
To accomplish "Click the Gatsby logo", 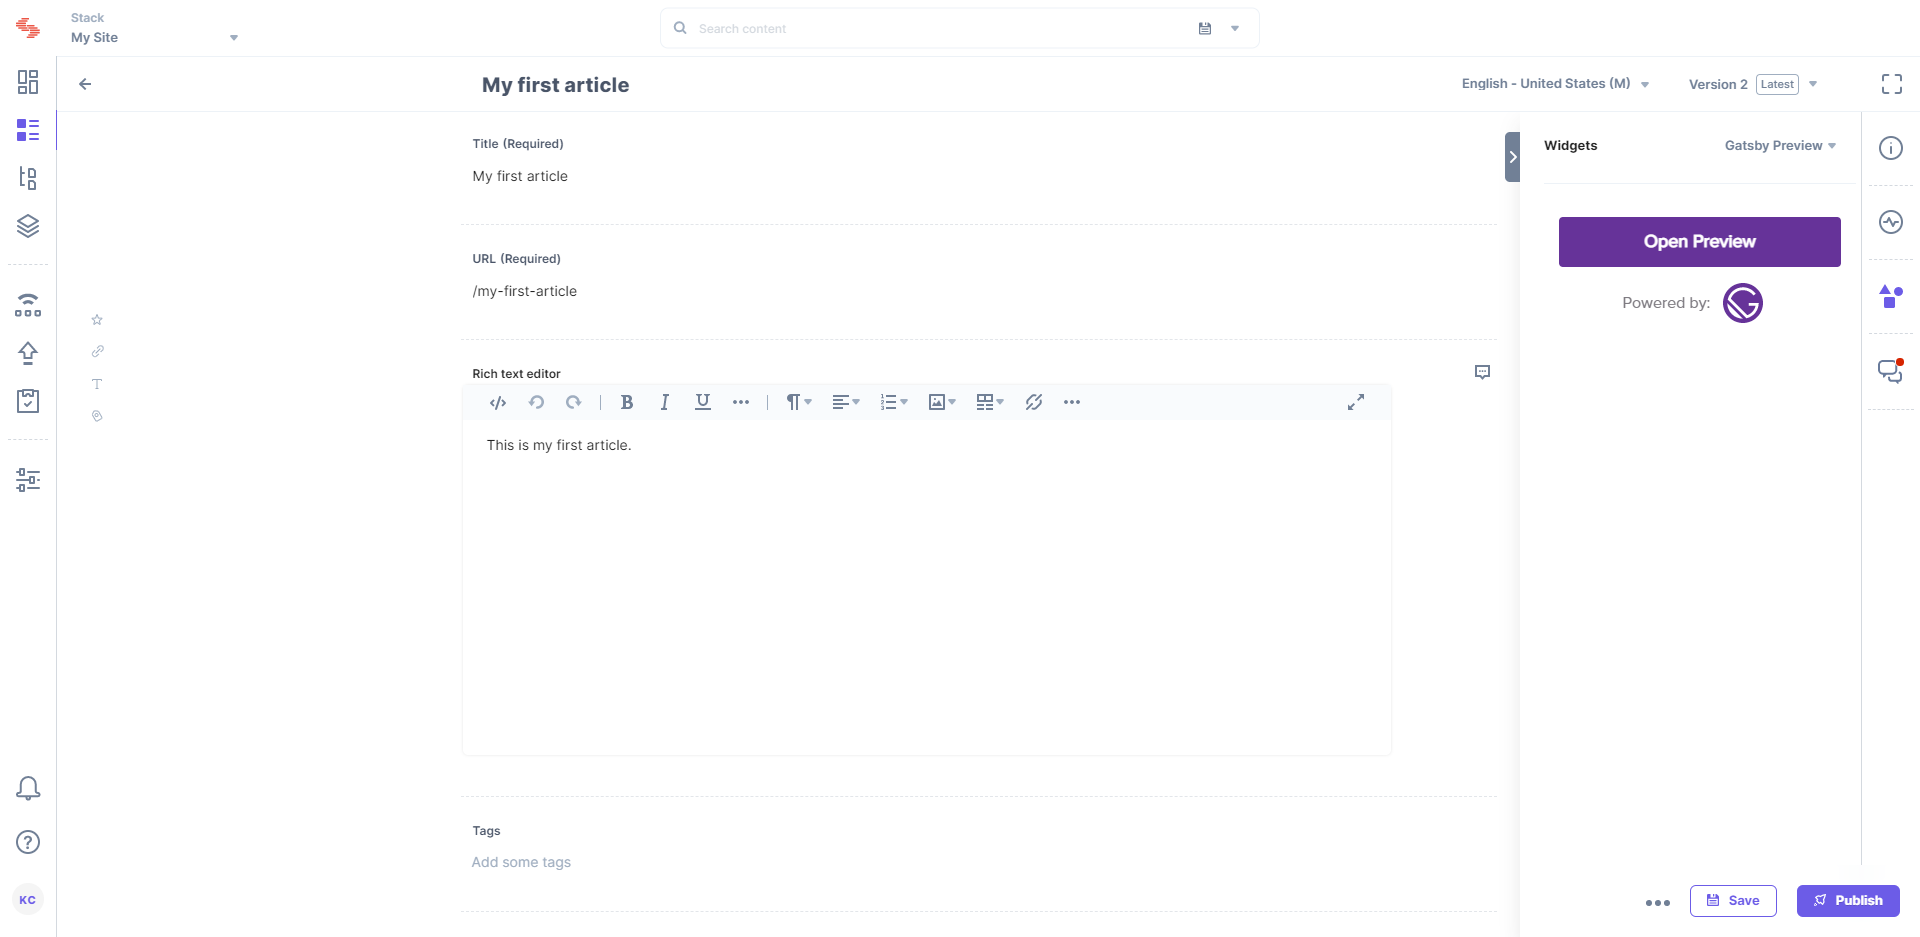I will click(1743, 303).
